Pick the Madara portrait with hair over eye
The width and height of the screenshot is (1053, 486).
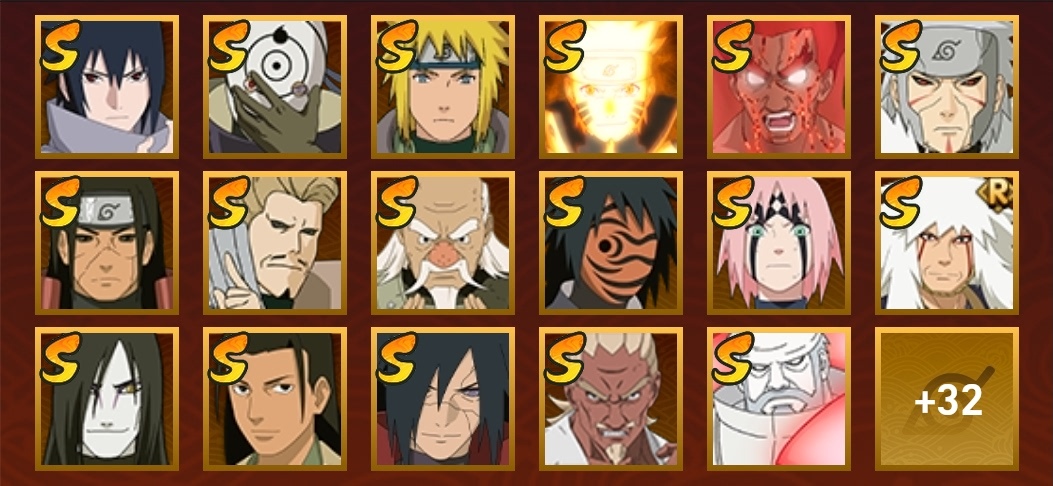click(443, 399)
